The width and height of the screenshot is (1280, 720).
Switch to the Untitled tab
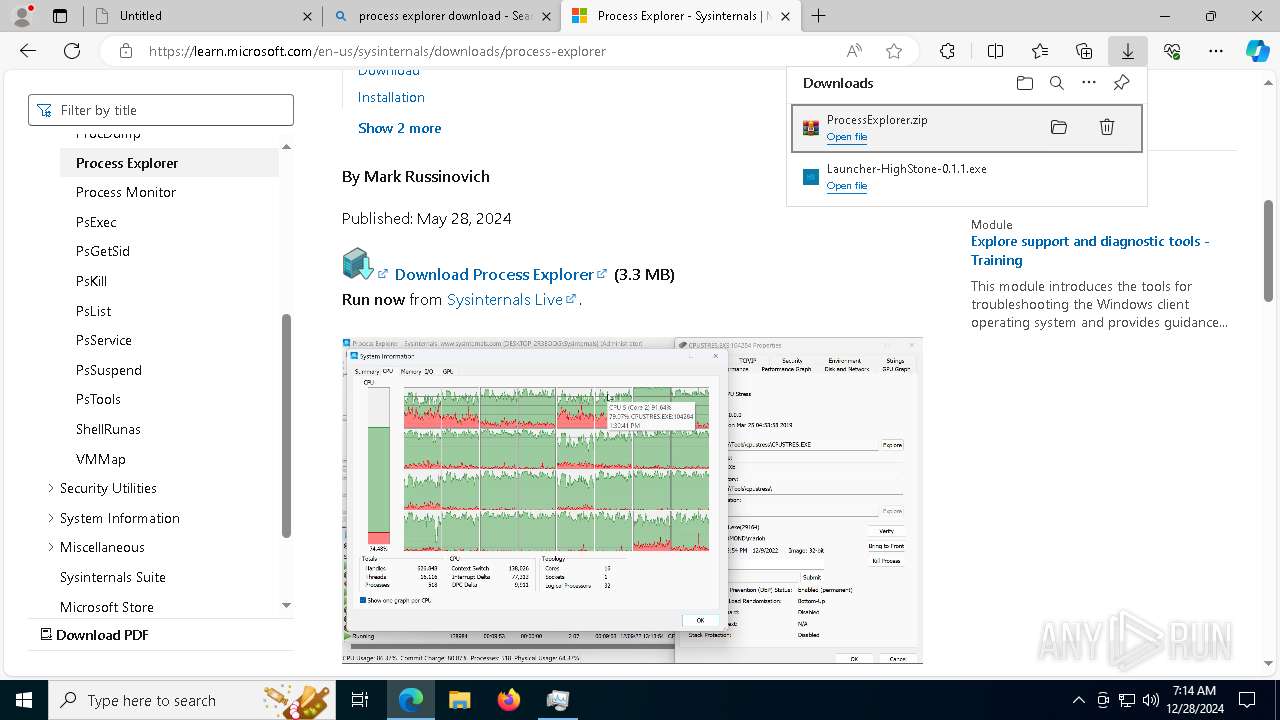click(203, 16)
